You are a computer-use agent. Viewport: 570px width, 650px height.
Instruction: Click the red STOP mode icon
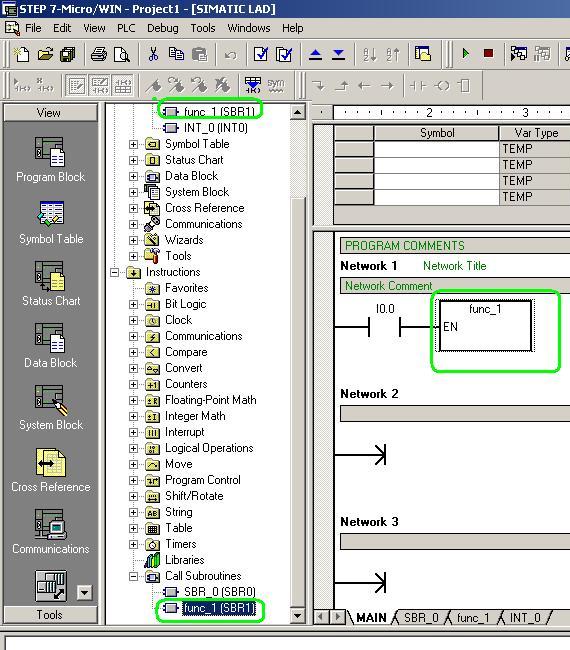488,53
